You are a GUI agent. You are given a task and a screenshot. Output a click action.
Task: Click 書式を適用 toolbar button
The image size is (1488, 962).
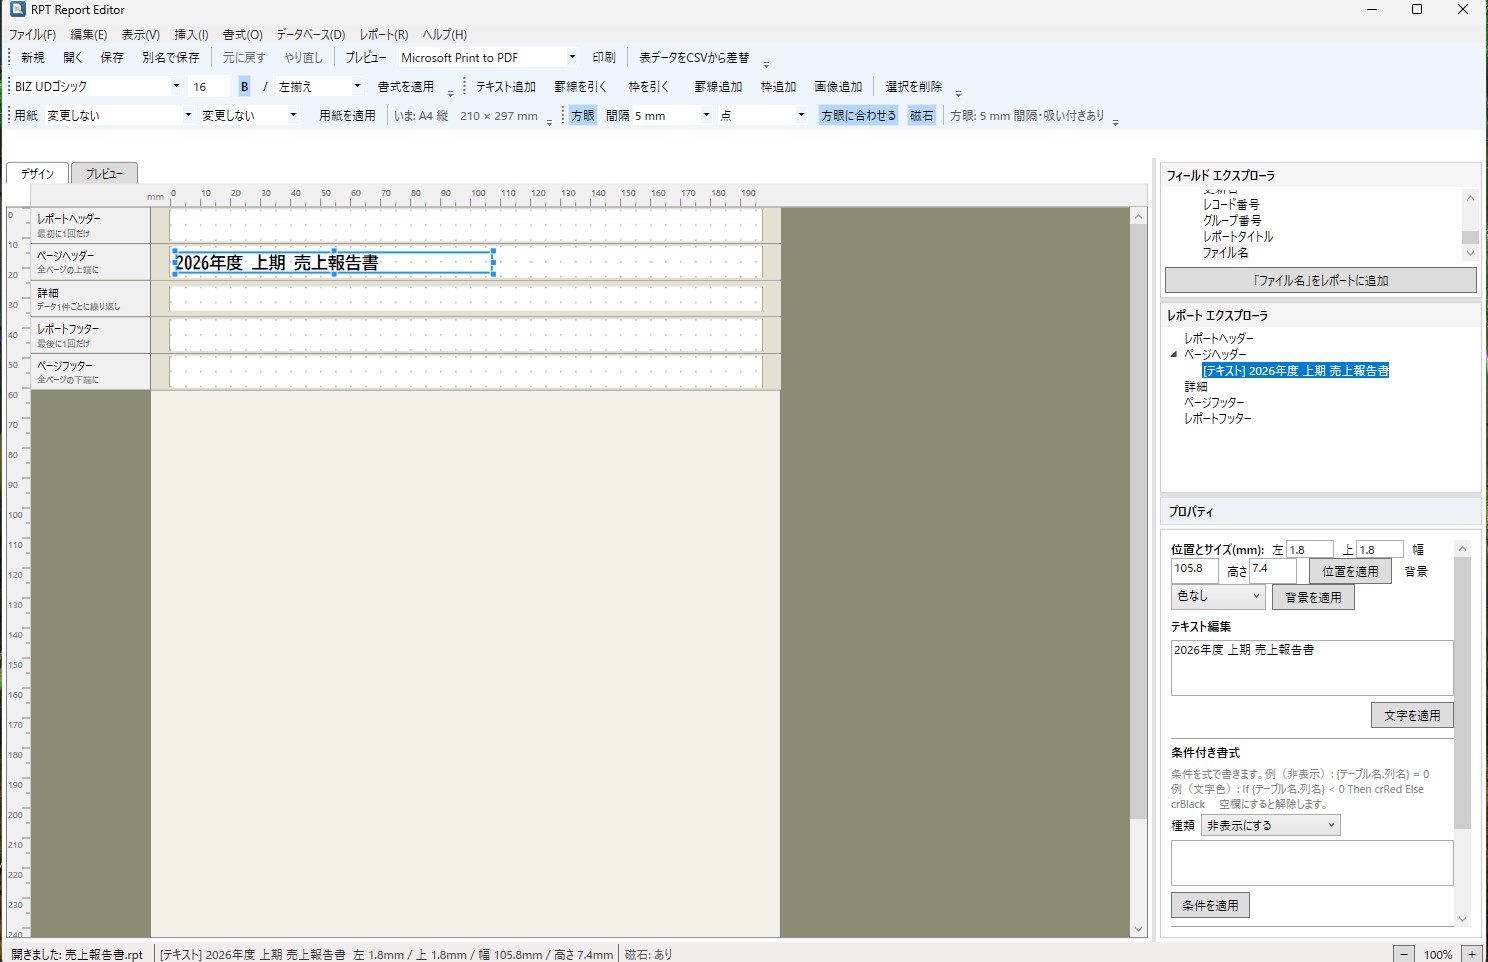406,87
